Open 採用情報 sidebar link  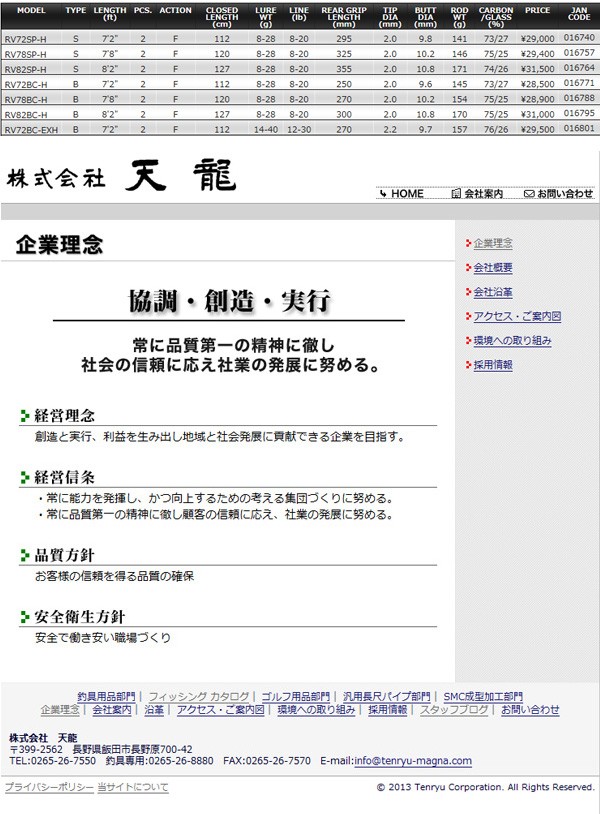click(493, 365)
